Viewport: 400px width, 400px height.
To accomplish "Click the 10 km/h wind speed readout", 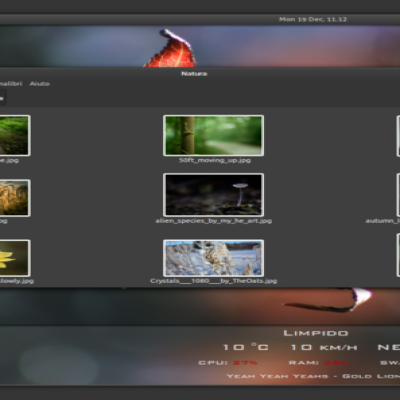I will [x=324, y=348].
